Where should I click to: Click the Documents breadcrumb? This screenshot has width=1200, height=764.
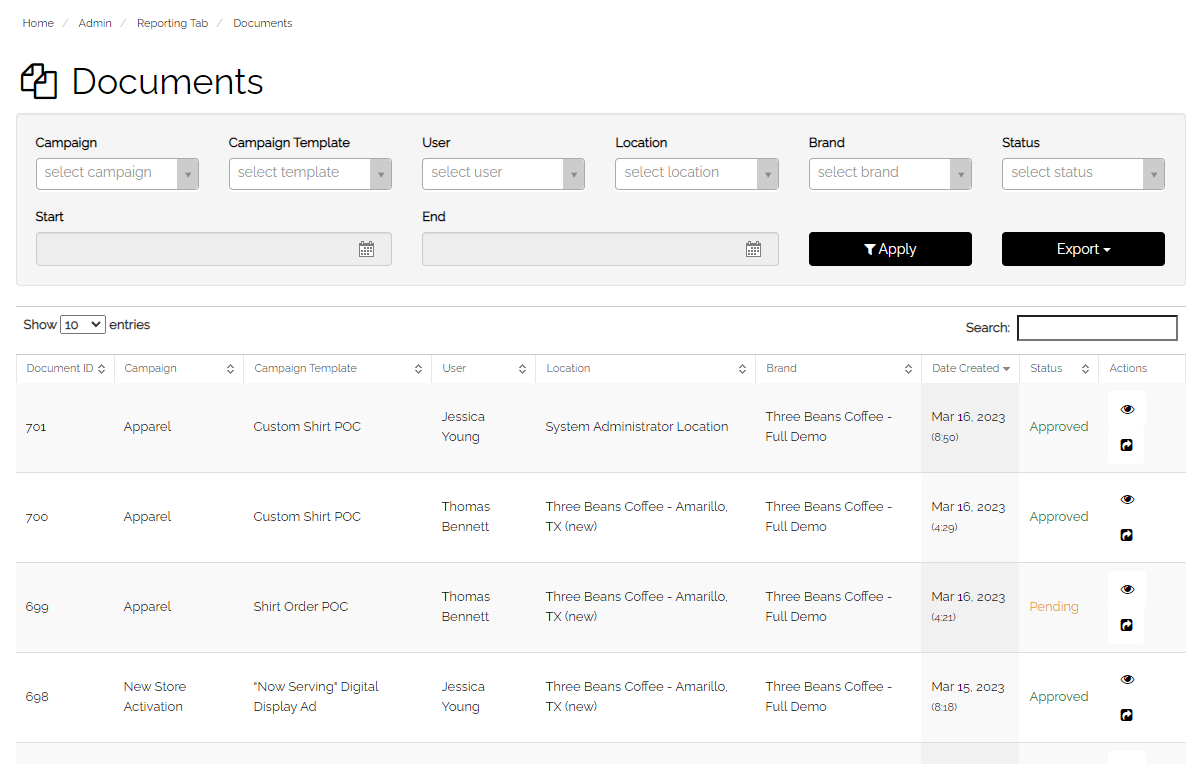(263, 23)
